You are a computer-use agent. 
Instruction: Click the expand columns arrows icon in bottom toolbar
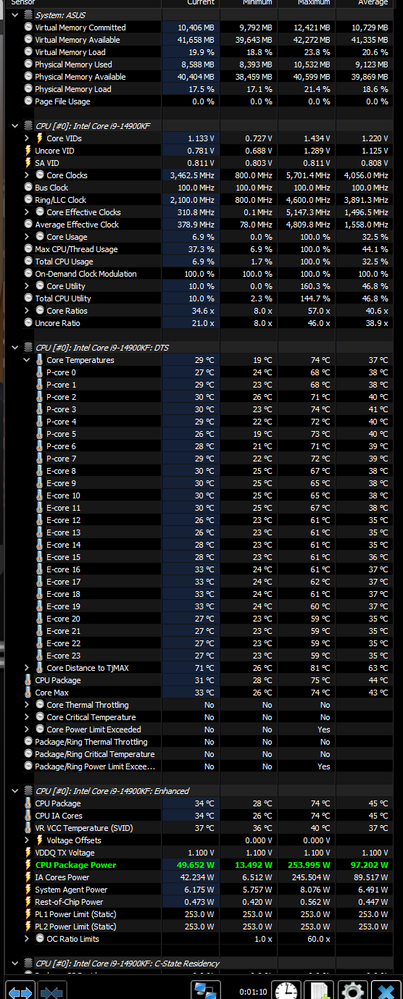click(x=20, y=991)
